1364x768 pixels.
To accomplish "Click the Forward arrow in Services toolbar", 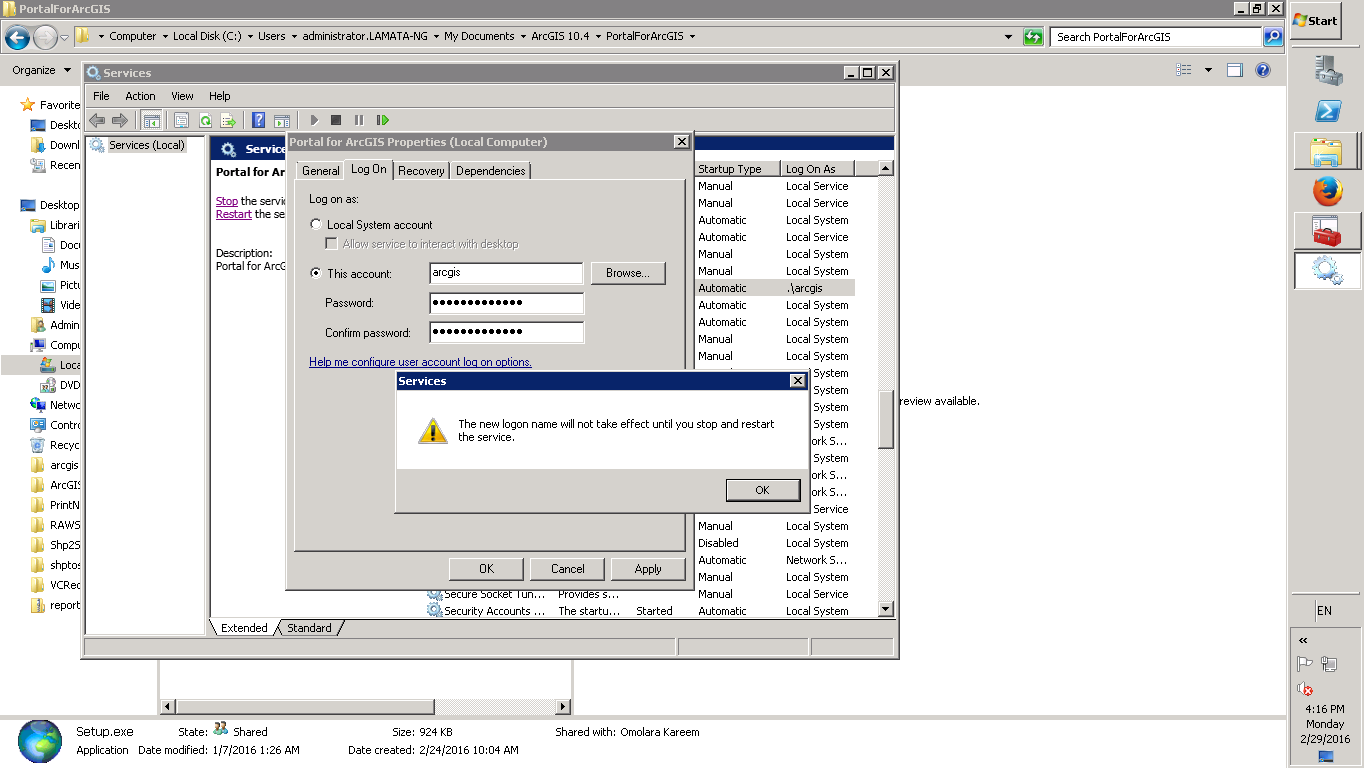I will (x=120, y=120).
